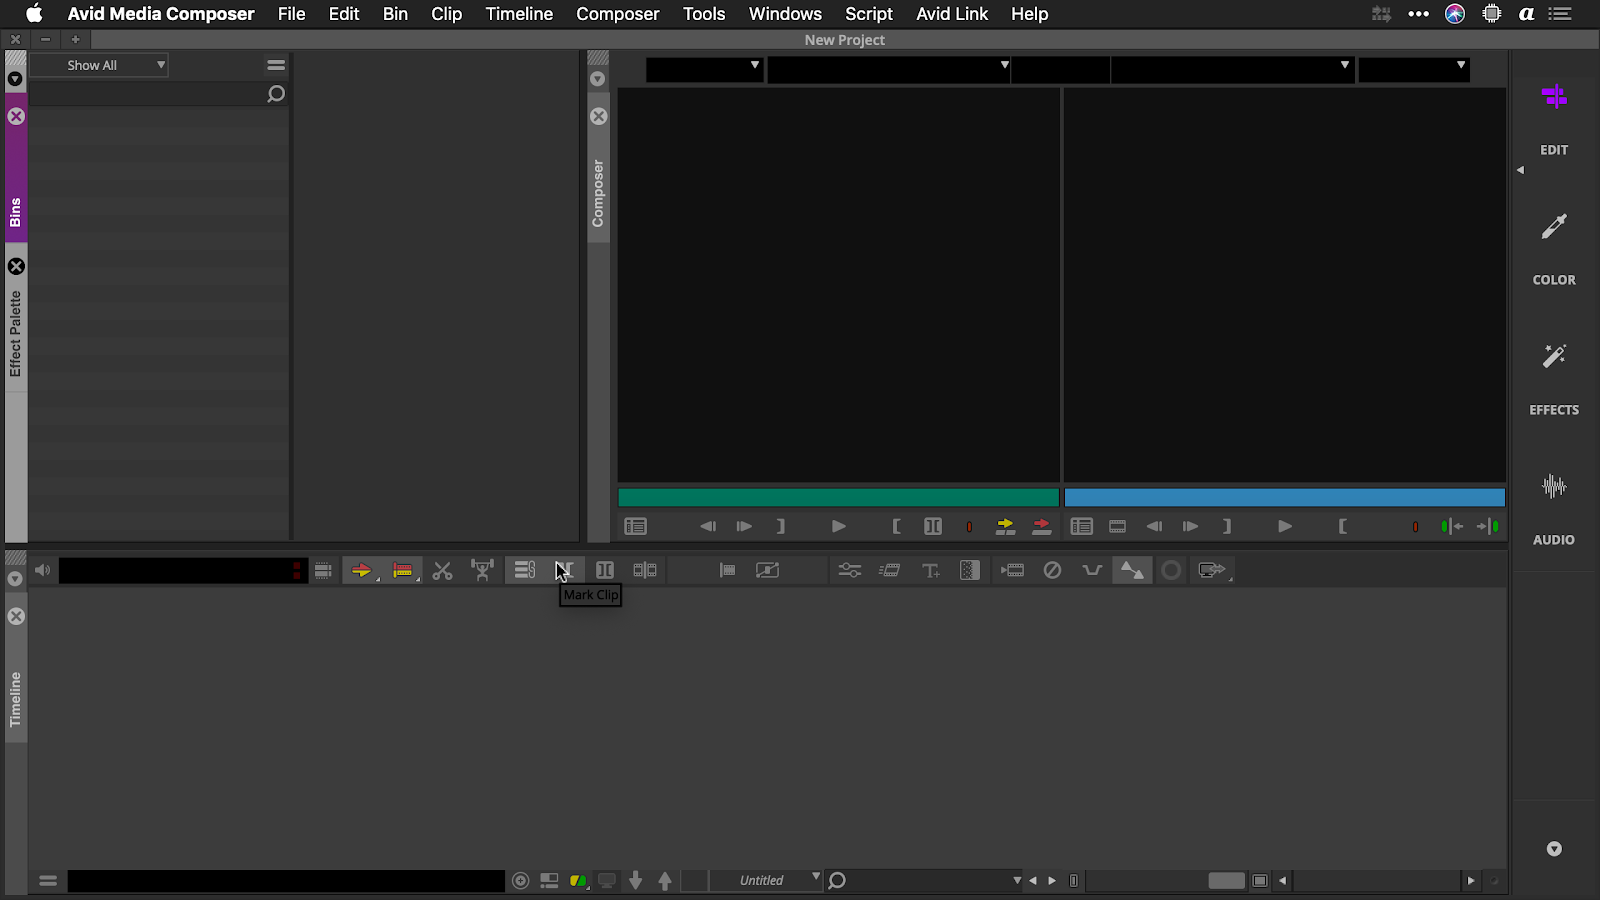Click the red Overwrite button under source monitor
Screen dimensions: 1600x900
click(x=1042, y=526)
